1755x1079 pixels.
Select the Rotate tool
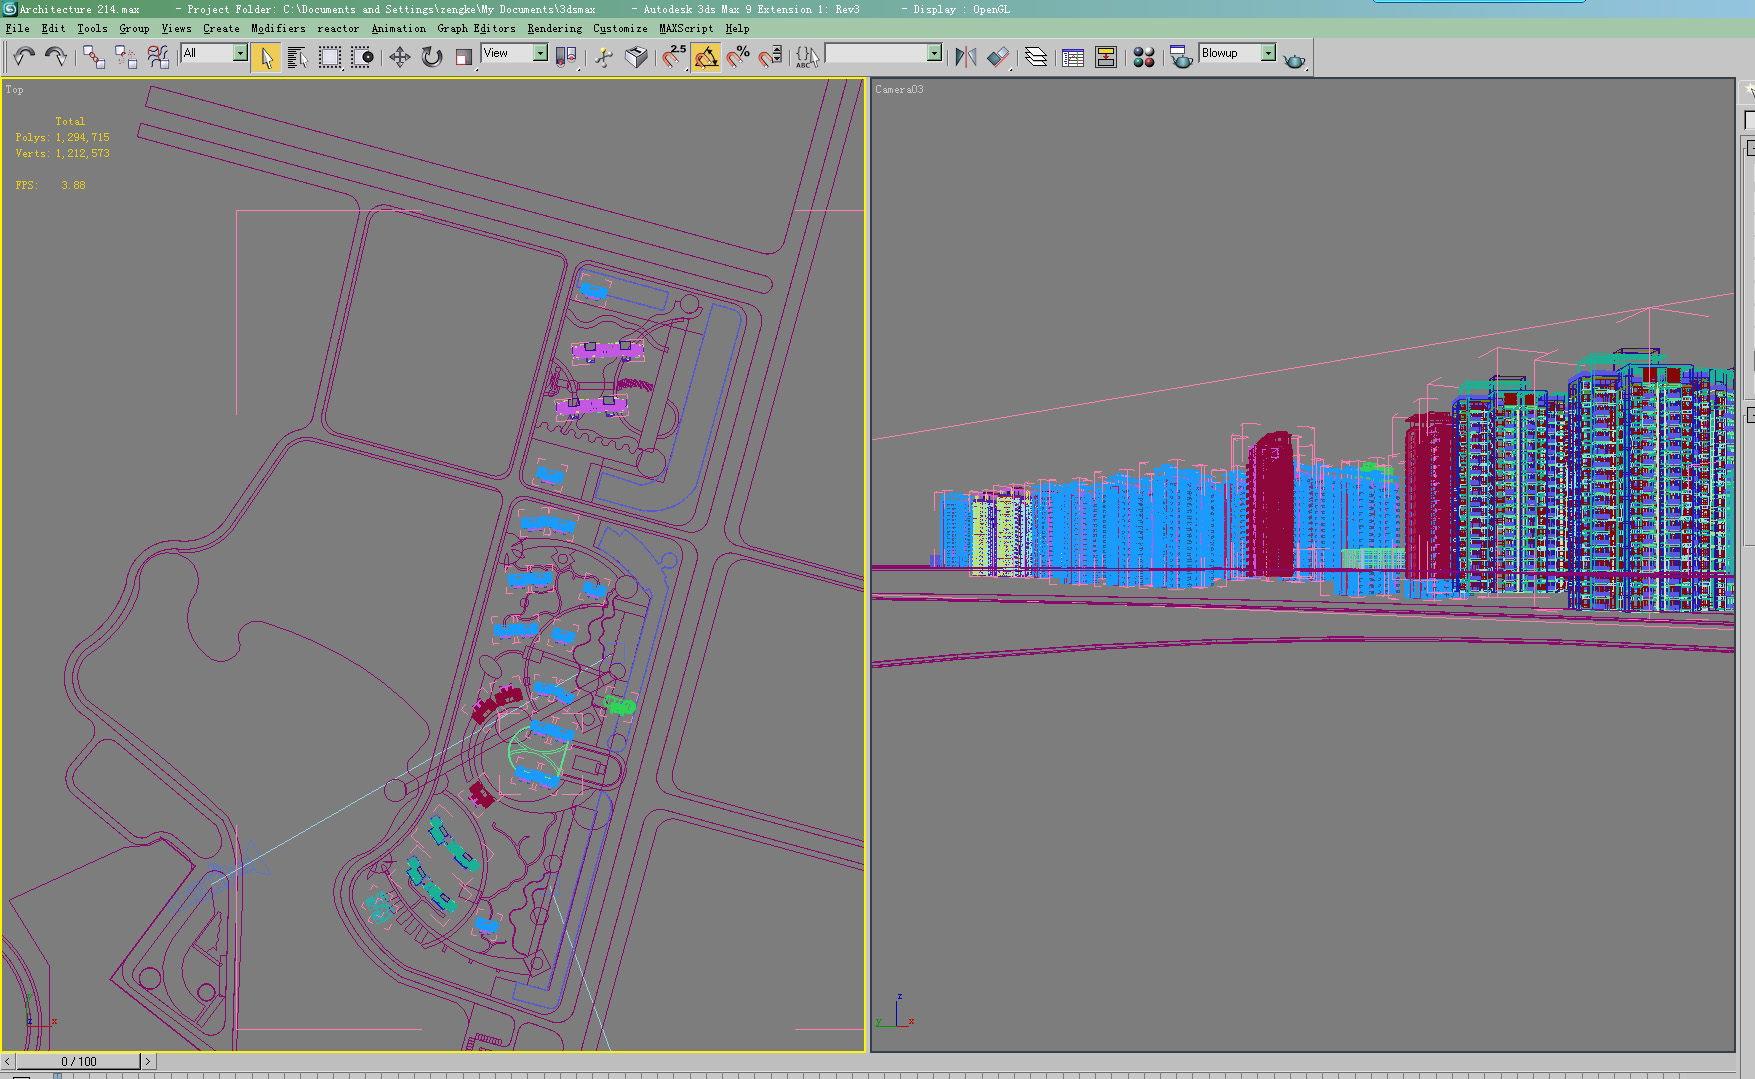[x=432, y=57]
